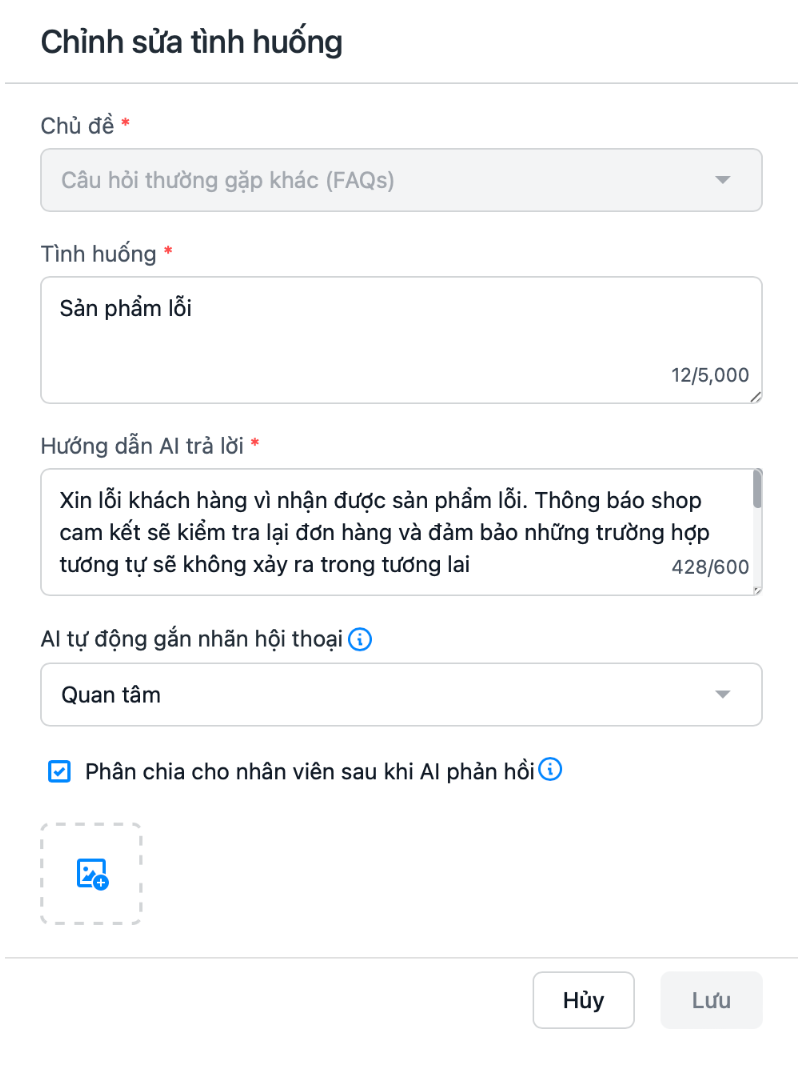Viewport: 801px width, 1067px height.
Task: Click resize handle of Hướng dẫn AI textarea
Action: 756,590
